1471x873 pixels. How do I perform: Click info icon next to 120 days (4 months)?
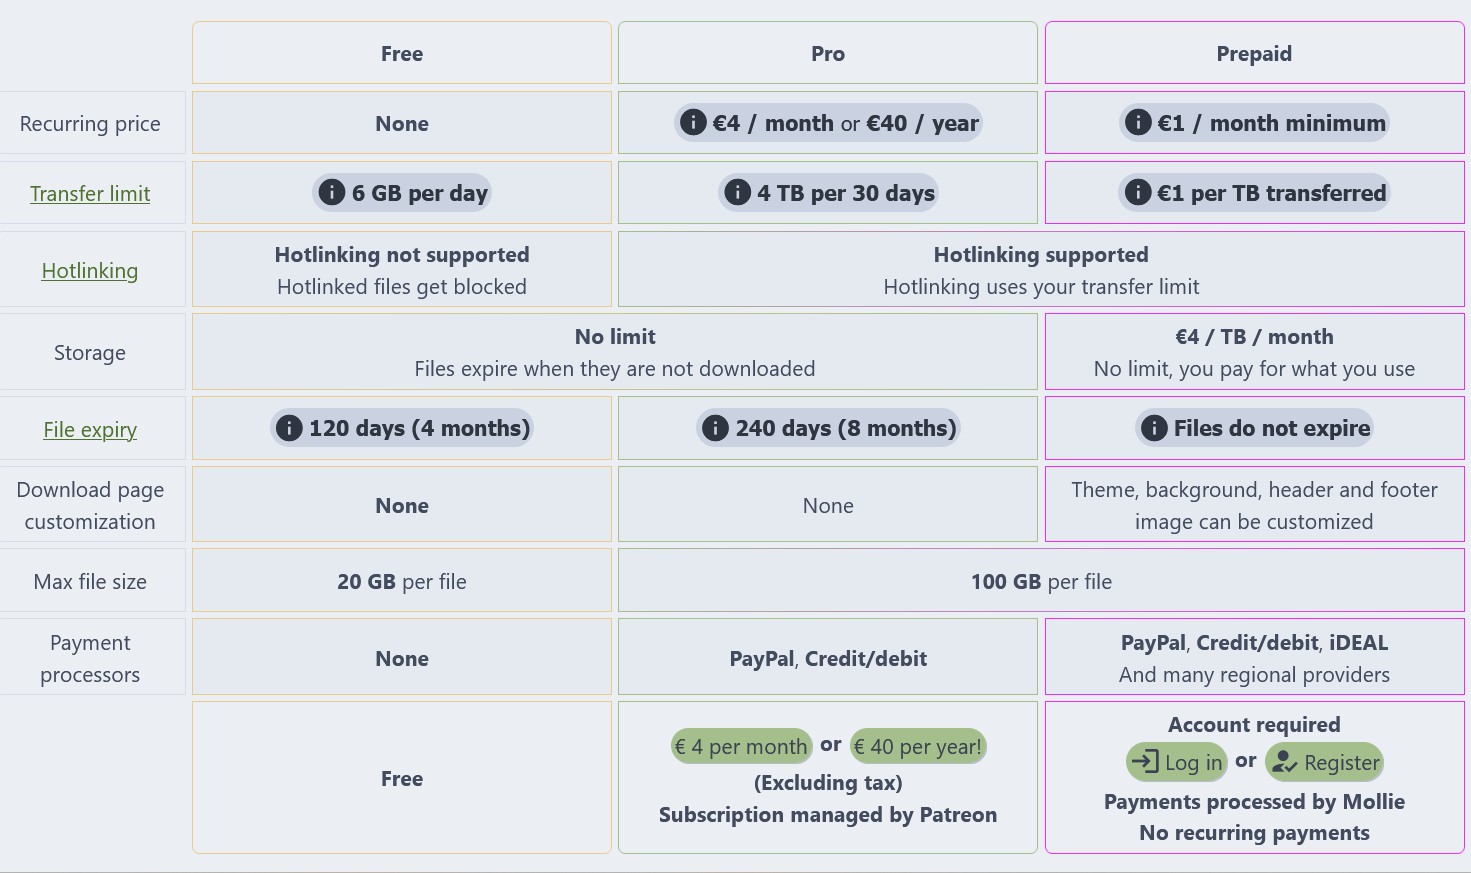pyautogui.click(x=289, y=428)
